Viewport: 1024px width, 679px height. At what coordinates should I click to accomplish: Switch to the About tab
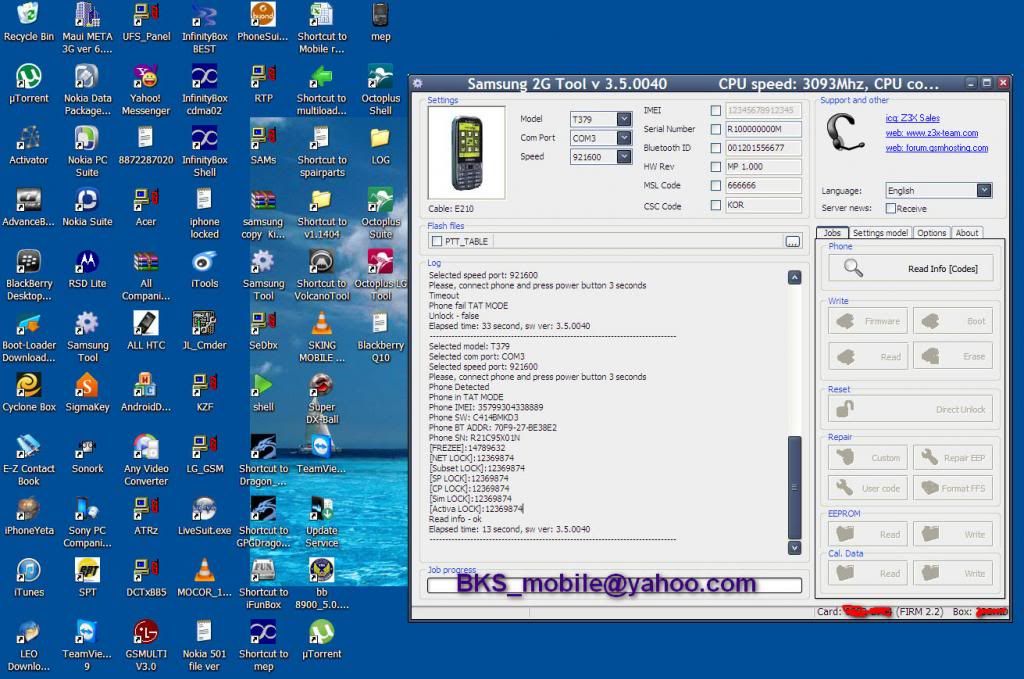pos(967,233)
